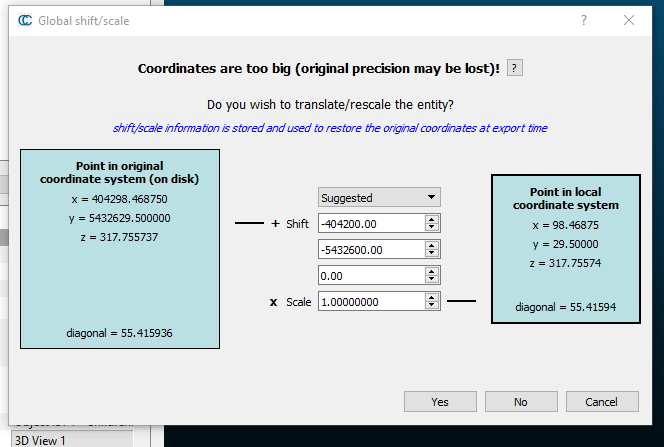
Task: Decrease X shift using down arrow
Action: coord(432,229)
